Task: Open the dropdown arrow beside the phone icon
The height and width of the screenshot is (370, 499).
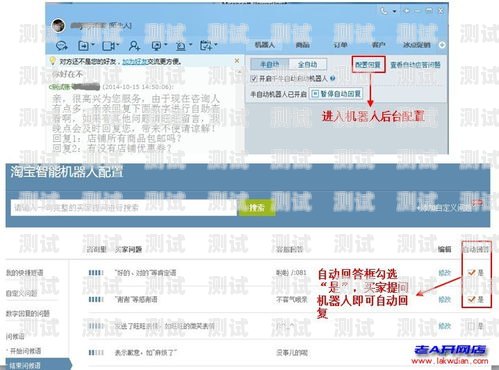Action: 394,11
